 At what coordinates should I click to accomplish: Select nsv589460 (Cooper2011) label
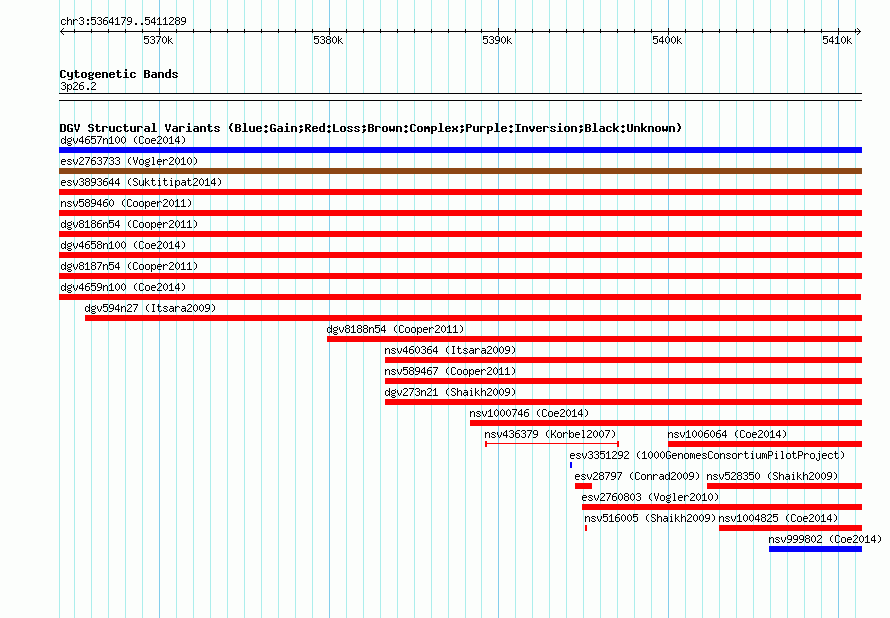(x=126, y=203)
